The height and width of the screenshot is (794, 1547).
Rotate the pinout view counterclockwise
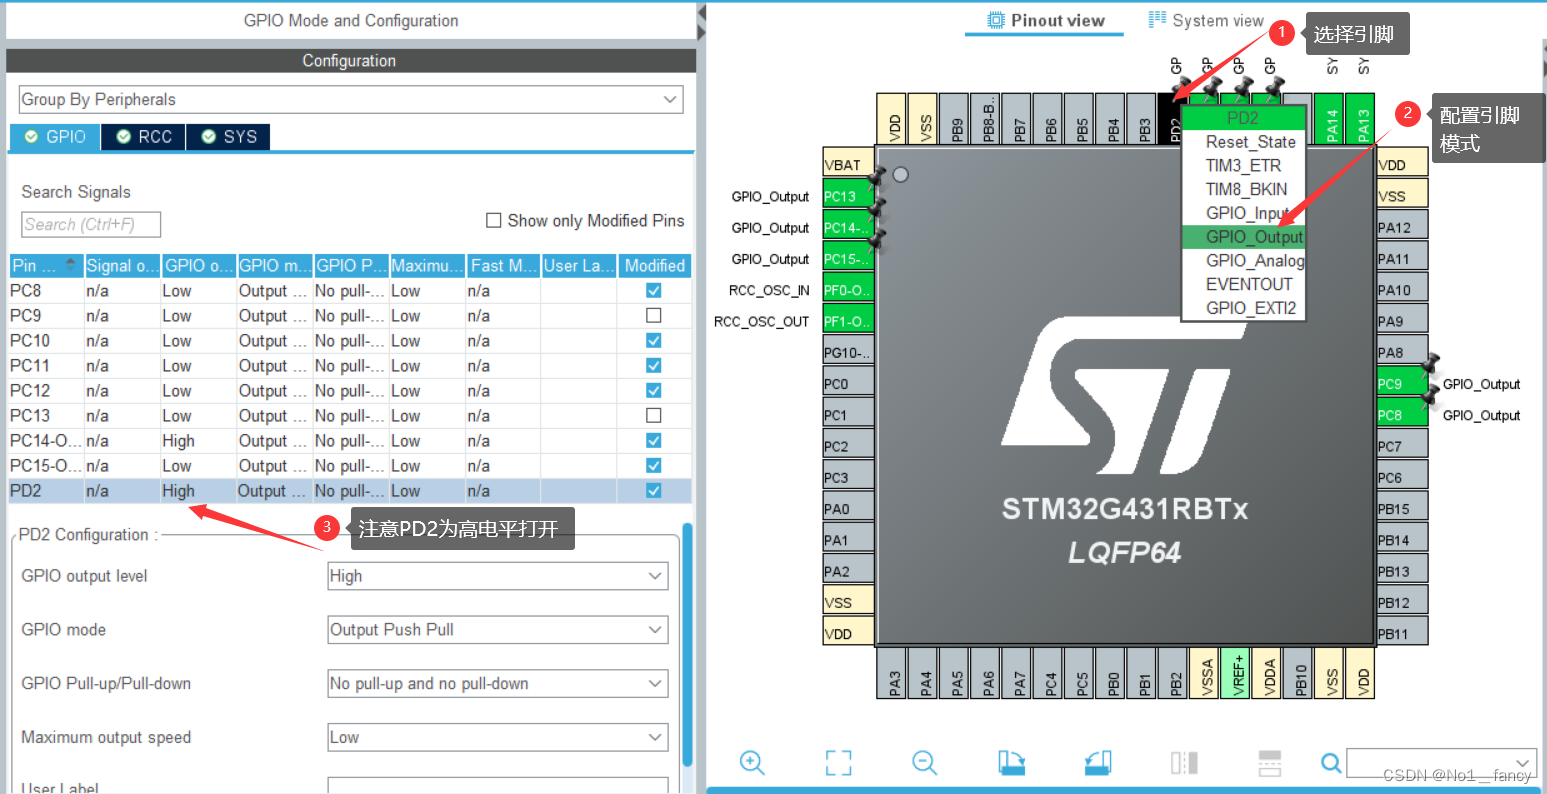pyautogui.click(x=1097, y=763)
